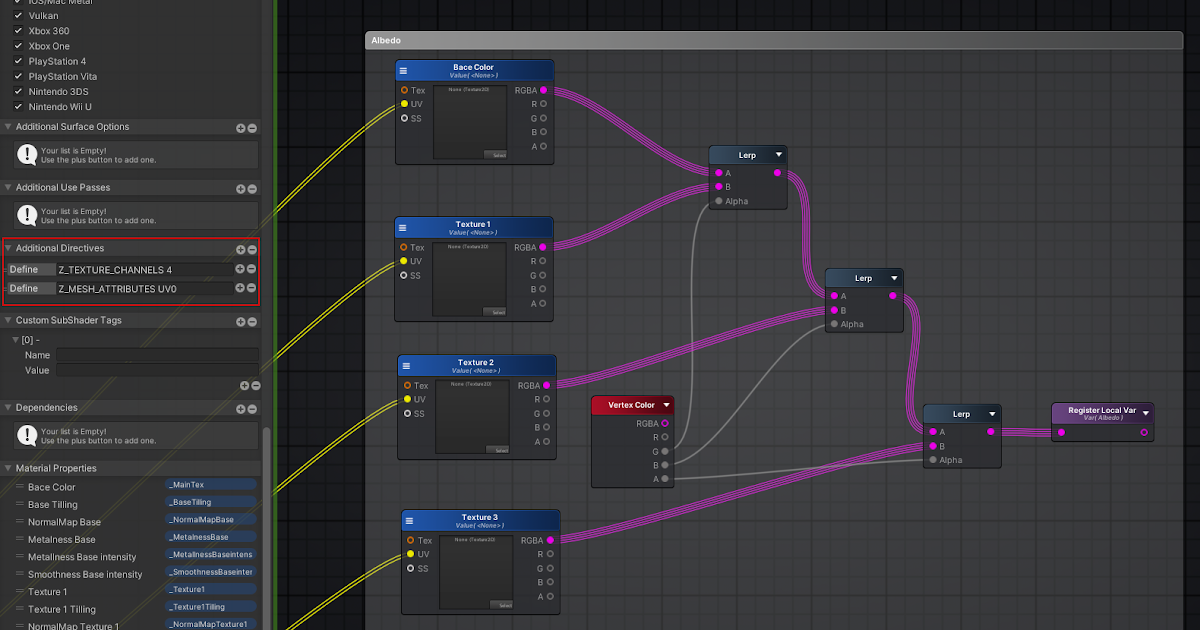
Task: Add a new entry to Dependencies list
Action: tap(240, 407)
